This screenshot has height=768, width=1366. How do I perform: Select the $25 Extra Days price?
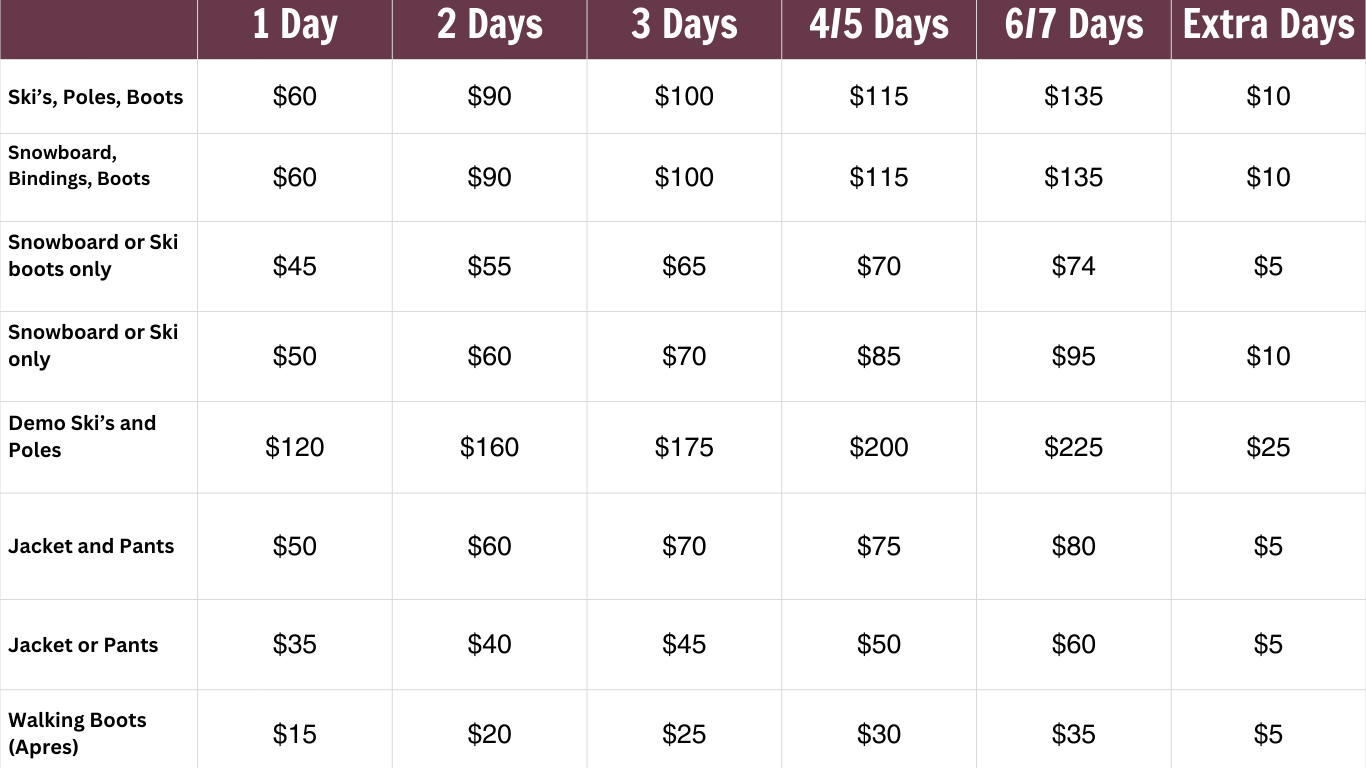pyautogui.click(x=1268, y=447)
